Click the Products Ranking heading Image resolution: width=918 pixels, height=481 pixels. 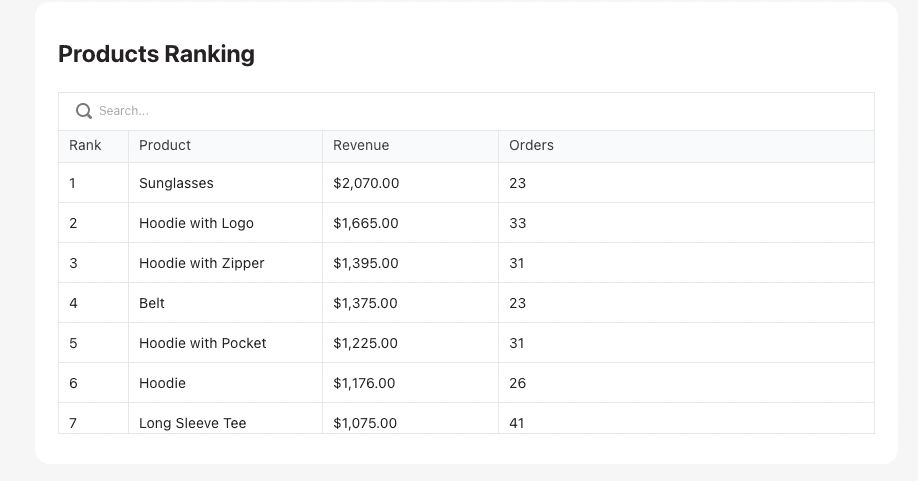tap(156, 54)
